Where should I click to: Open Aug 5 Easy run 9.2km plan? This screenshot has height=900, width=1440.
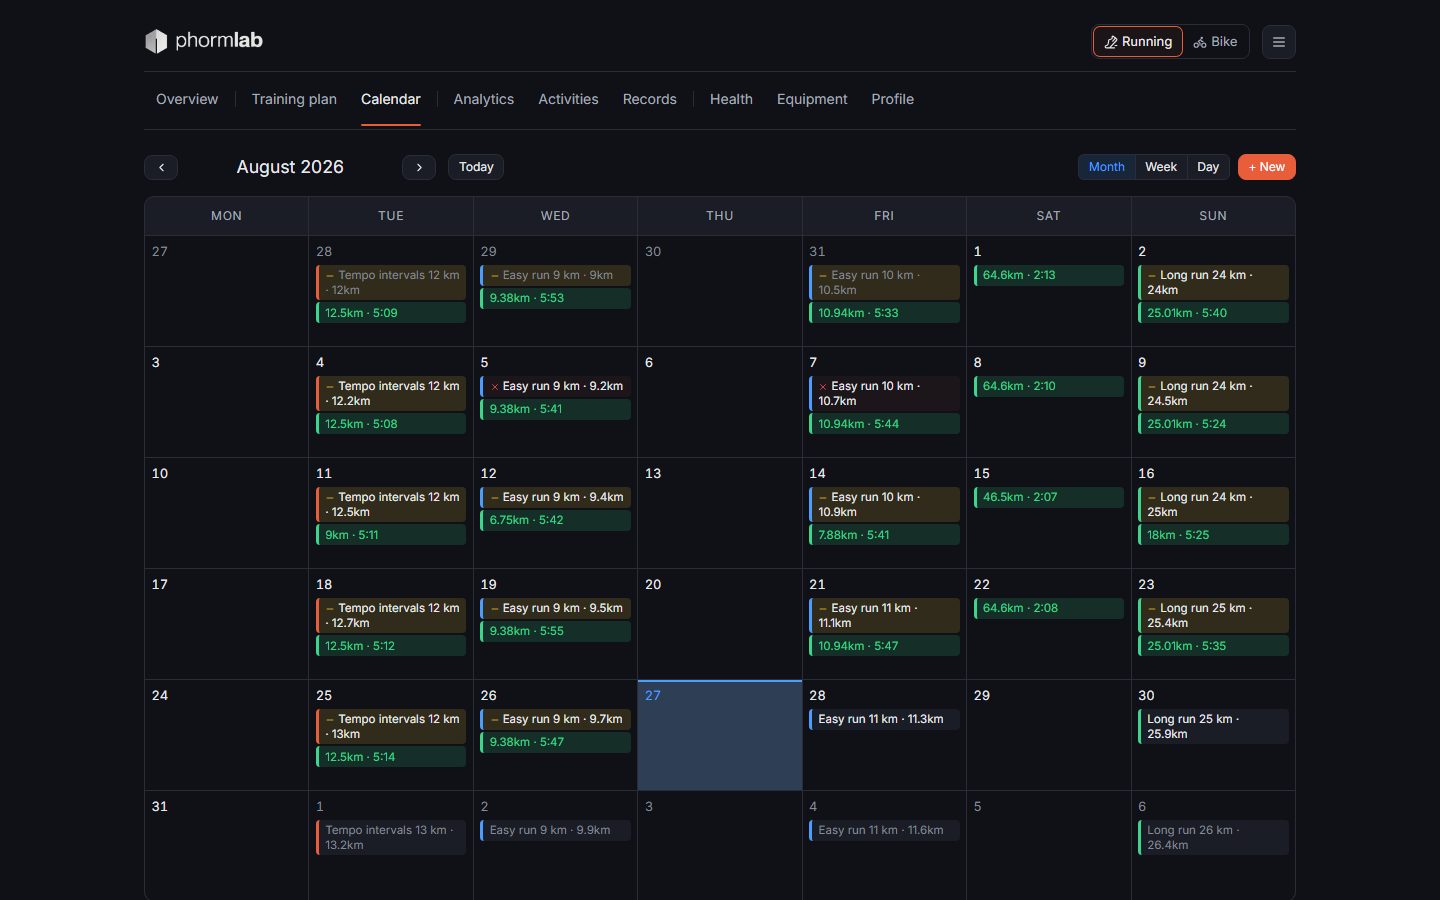point(556,386)
